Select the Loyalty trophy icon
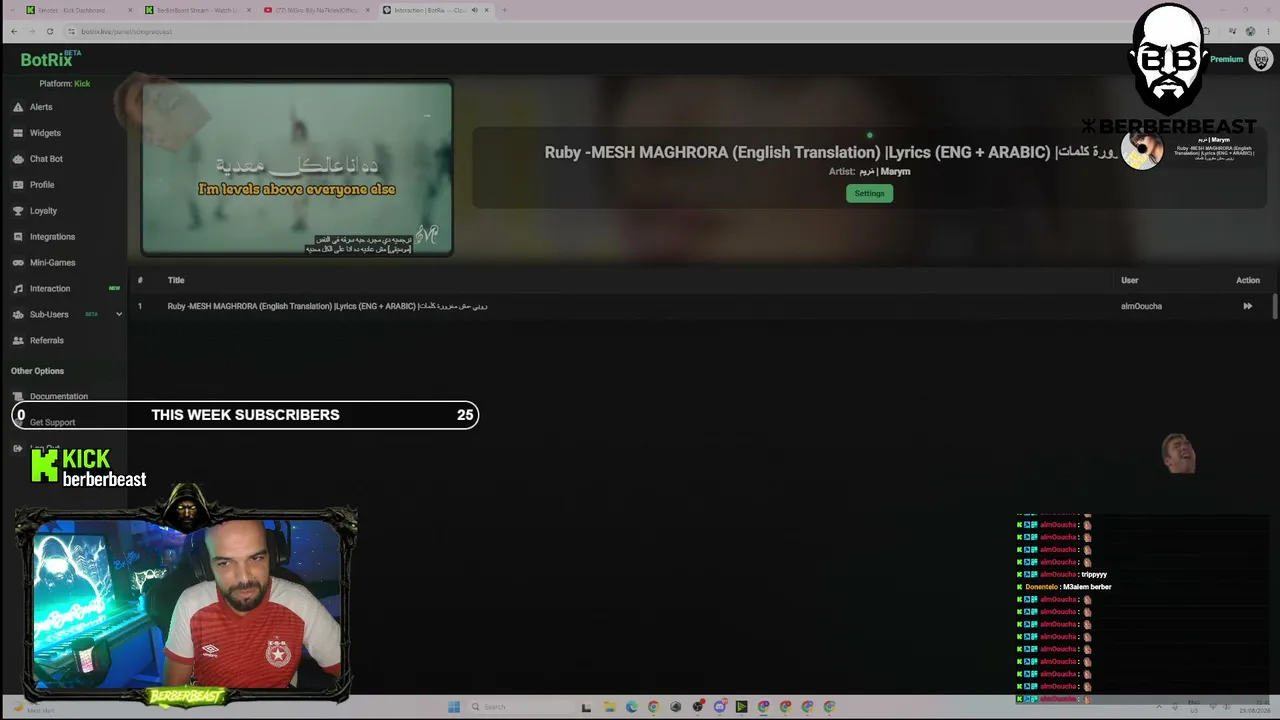 click(x=18, y=211)
